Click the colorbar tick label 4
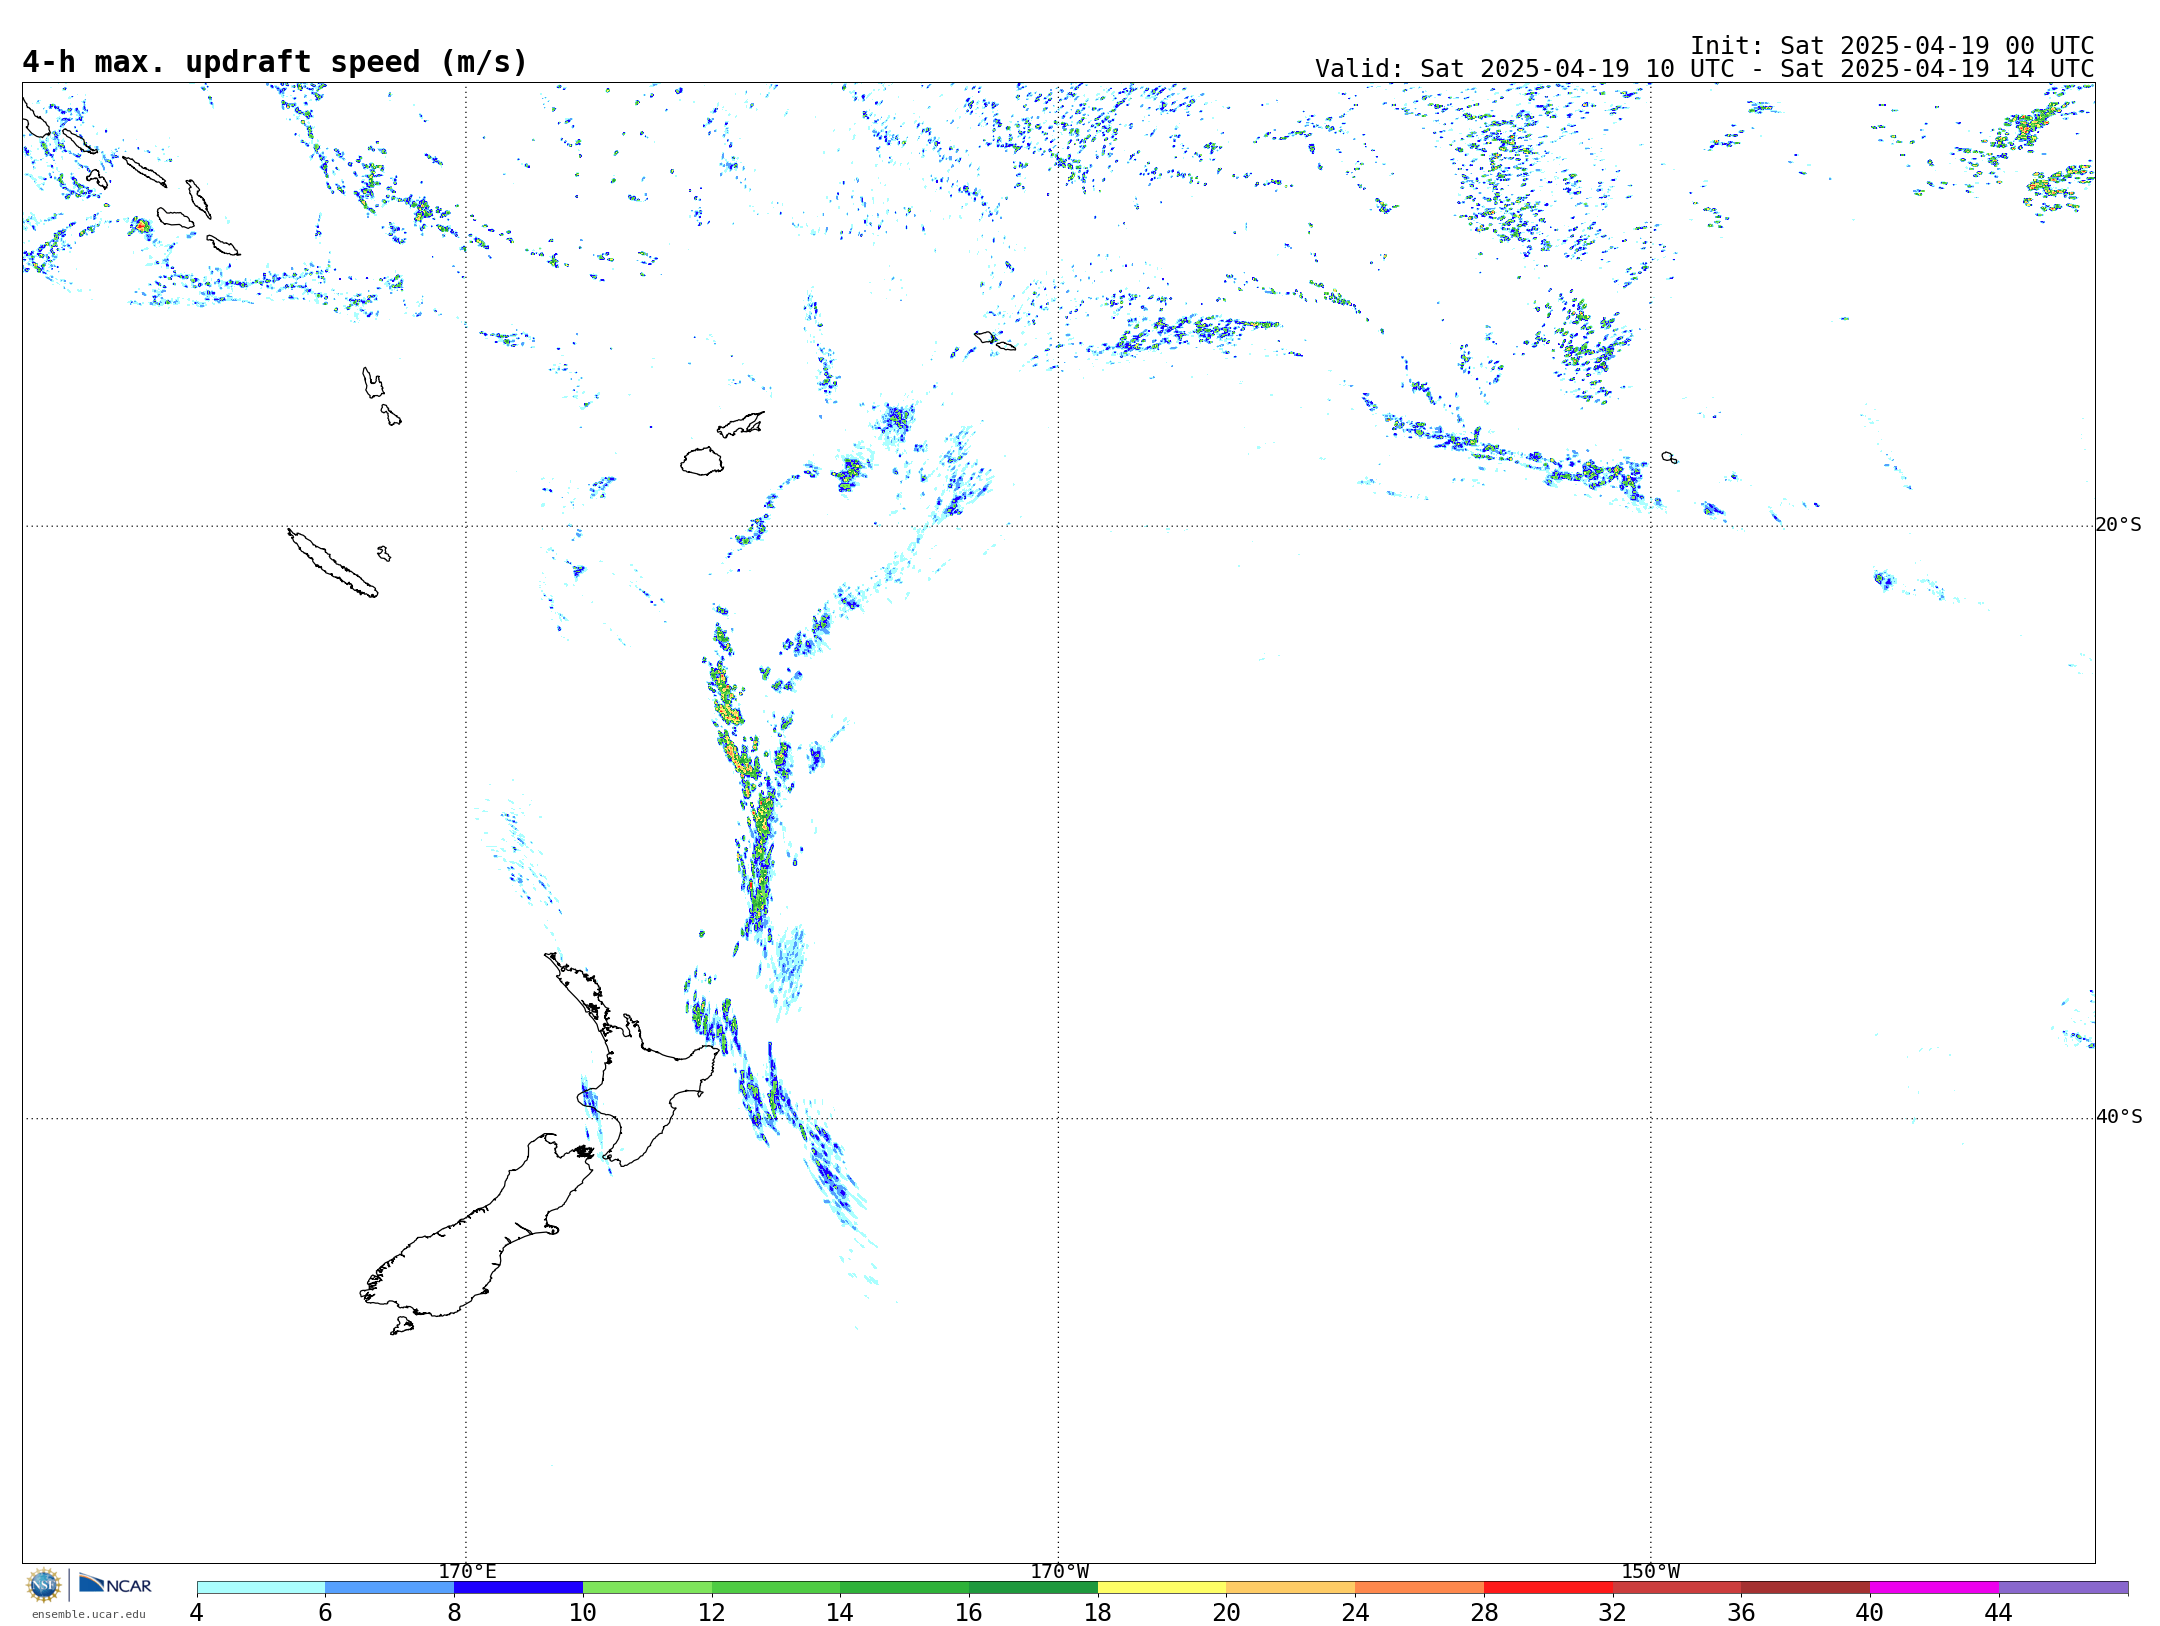This screenshot has width=2160, height=1626. click(x=197, y=1612)
